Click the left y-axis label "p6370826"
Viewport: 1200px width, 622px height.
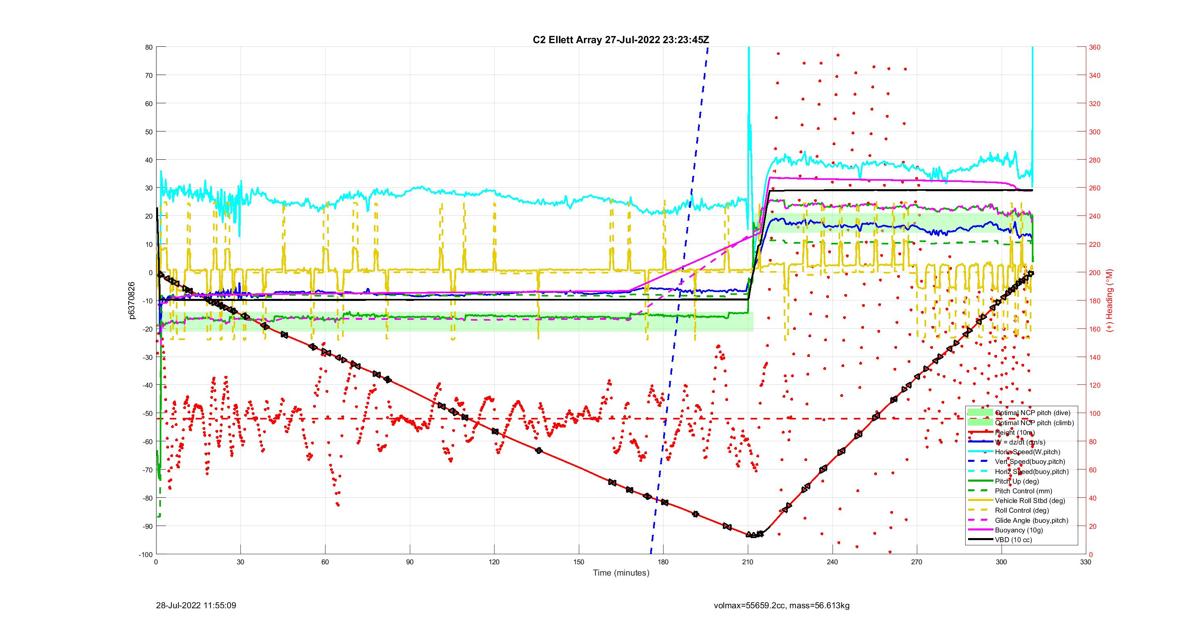tap(131, 300)
